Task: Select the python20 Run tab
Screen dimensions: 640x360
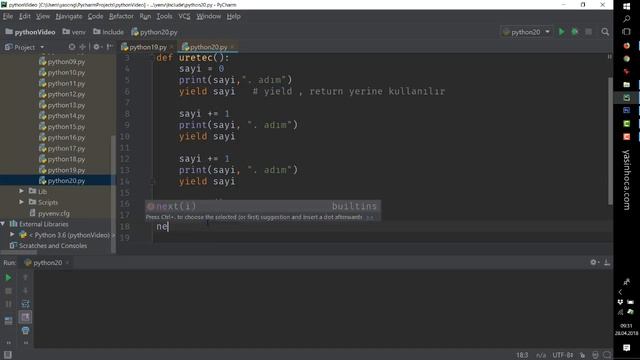Action: [x=47, y=262]
